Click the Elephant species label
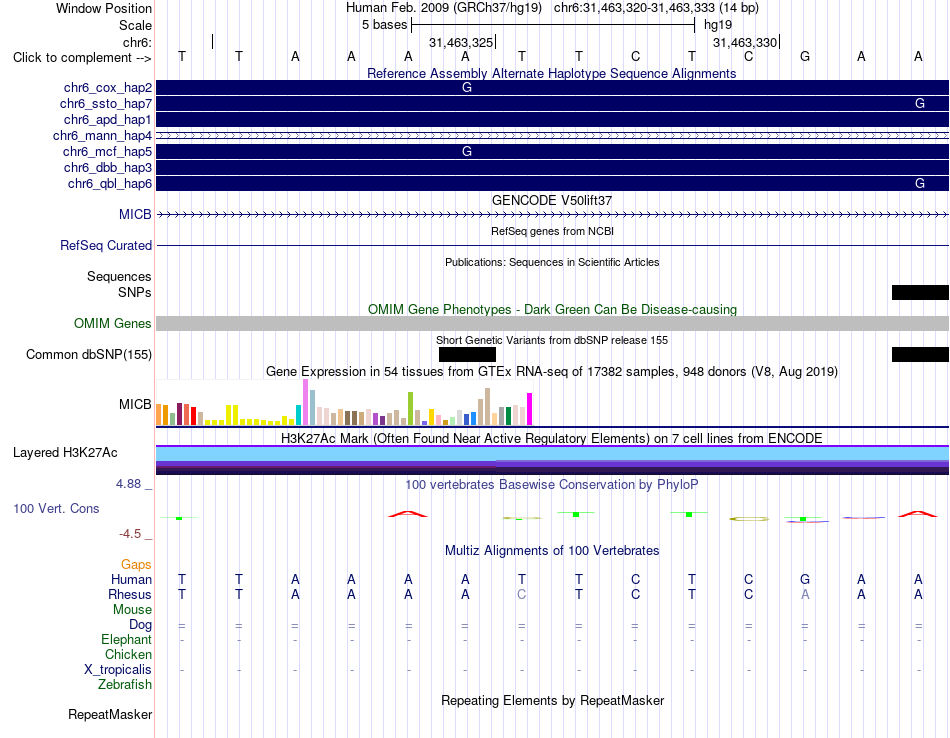This screenshot has width=950, height=738. point(127,640)
